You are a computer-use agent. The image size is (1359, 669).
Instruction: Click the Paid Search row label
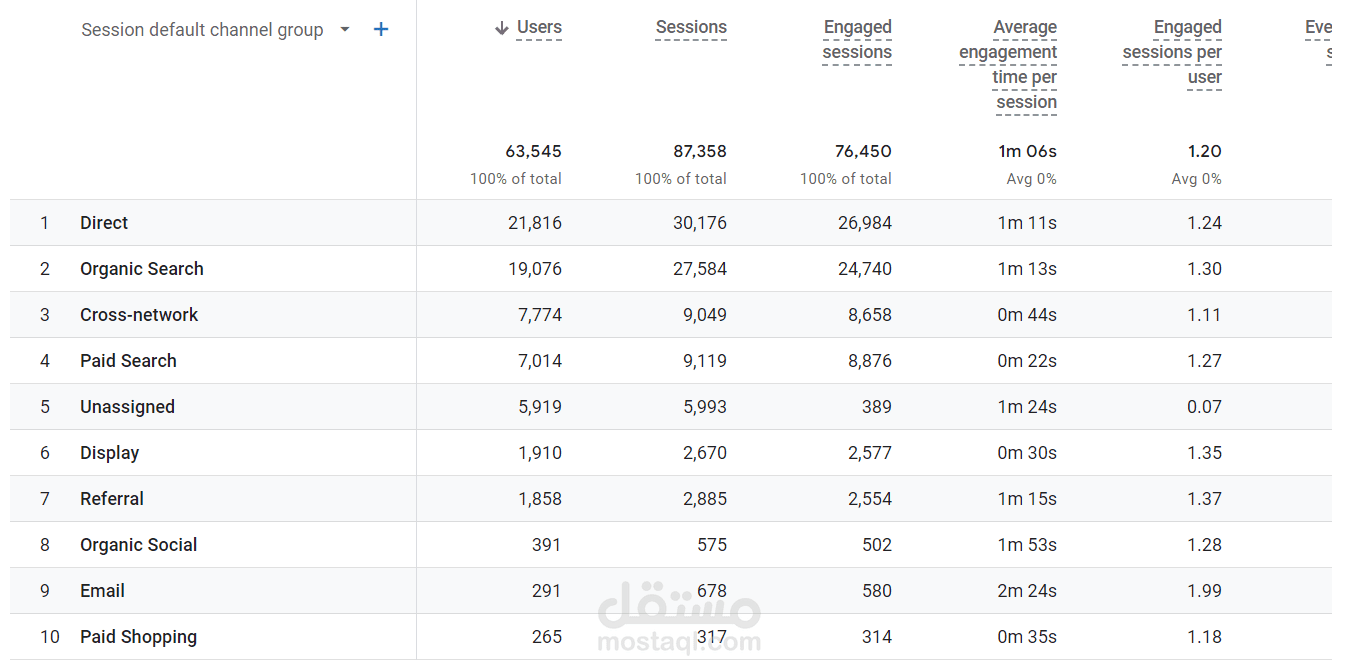pyautogui.click(x=128, y=361)
